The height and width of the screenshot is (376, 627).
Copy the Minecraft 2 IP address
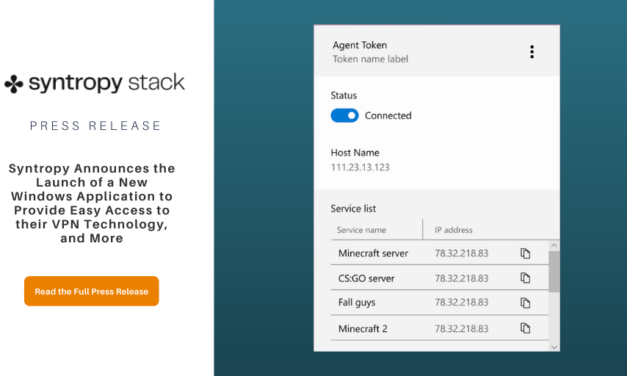525,328
